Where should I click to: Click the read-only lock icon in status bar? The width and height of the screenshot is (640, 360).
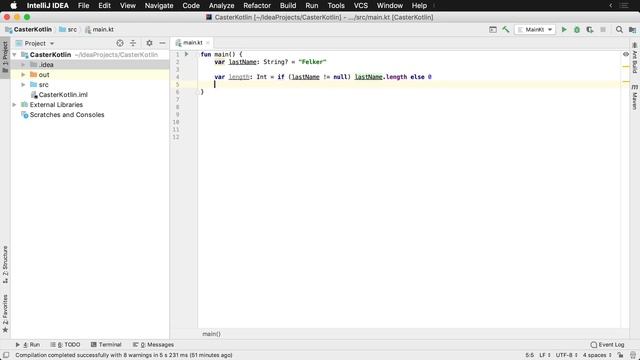coord(620,355)
